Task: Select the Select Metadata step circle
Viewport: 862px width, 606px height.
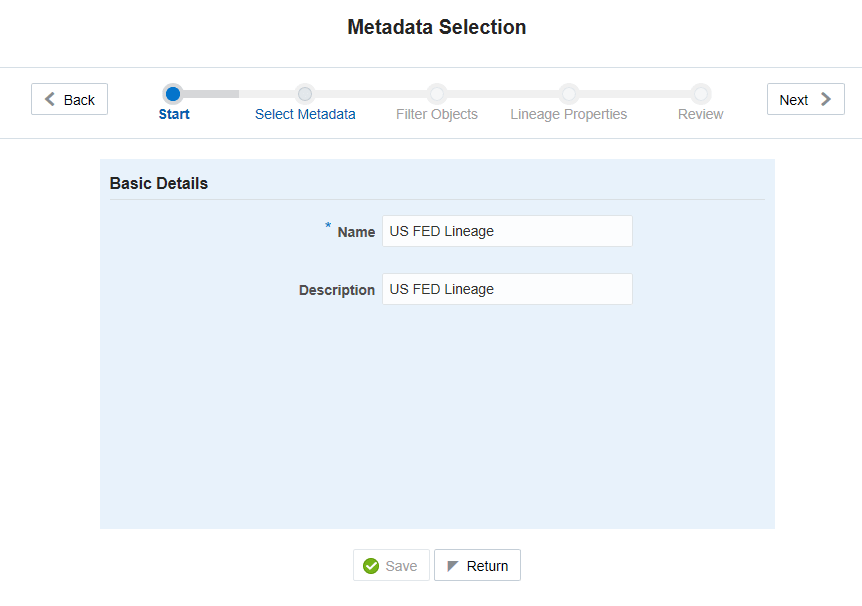Action: 305,94
